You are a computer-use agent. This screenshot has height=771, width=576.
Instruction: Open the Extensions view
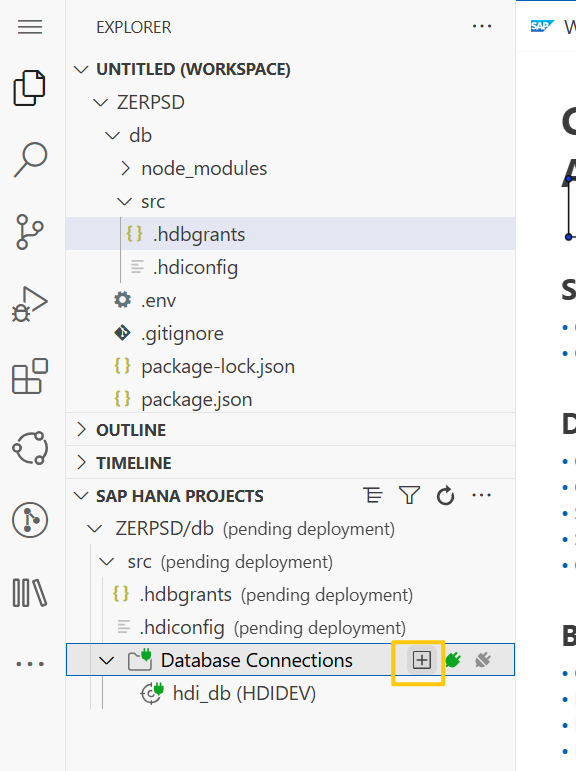pyautogui.click(x=30, y=376)
